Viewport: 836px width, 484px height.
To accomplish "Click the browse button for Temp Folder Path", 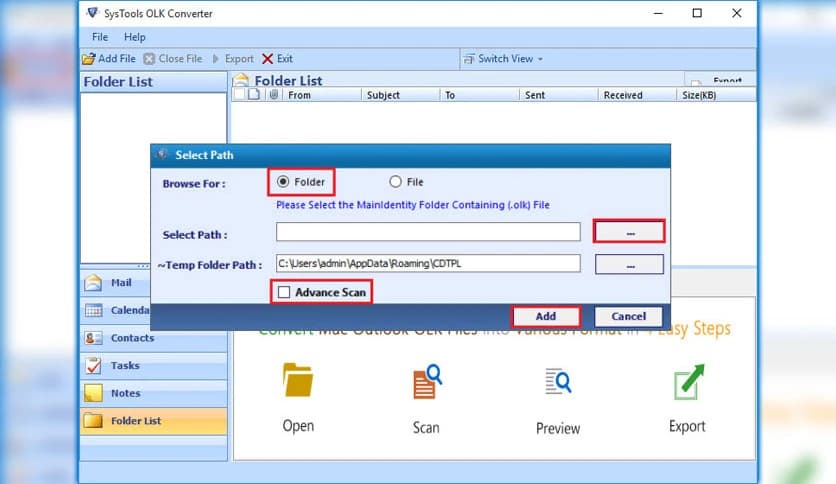I will [629, 264].
